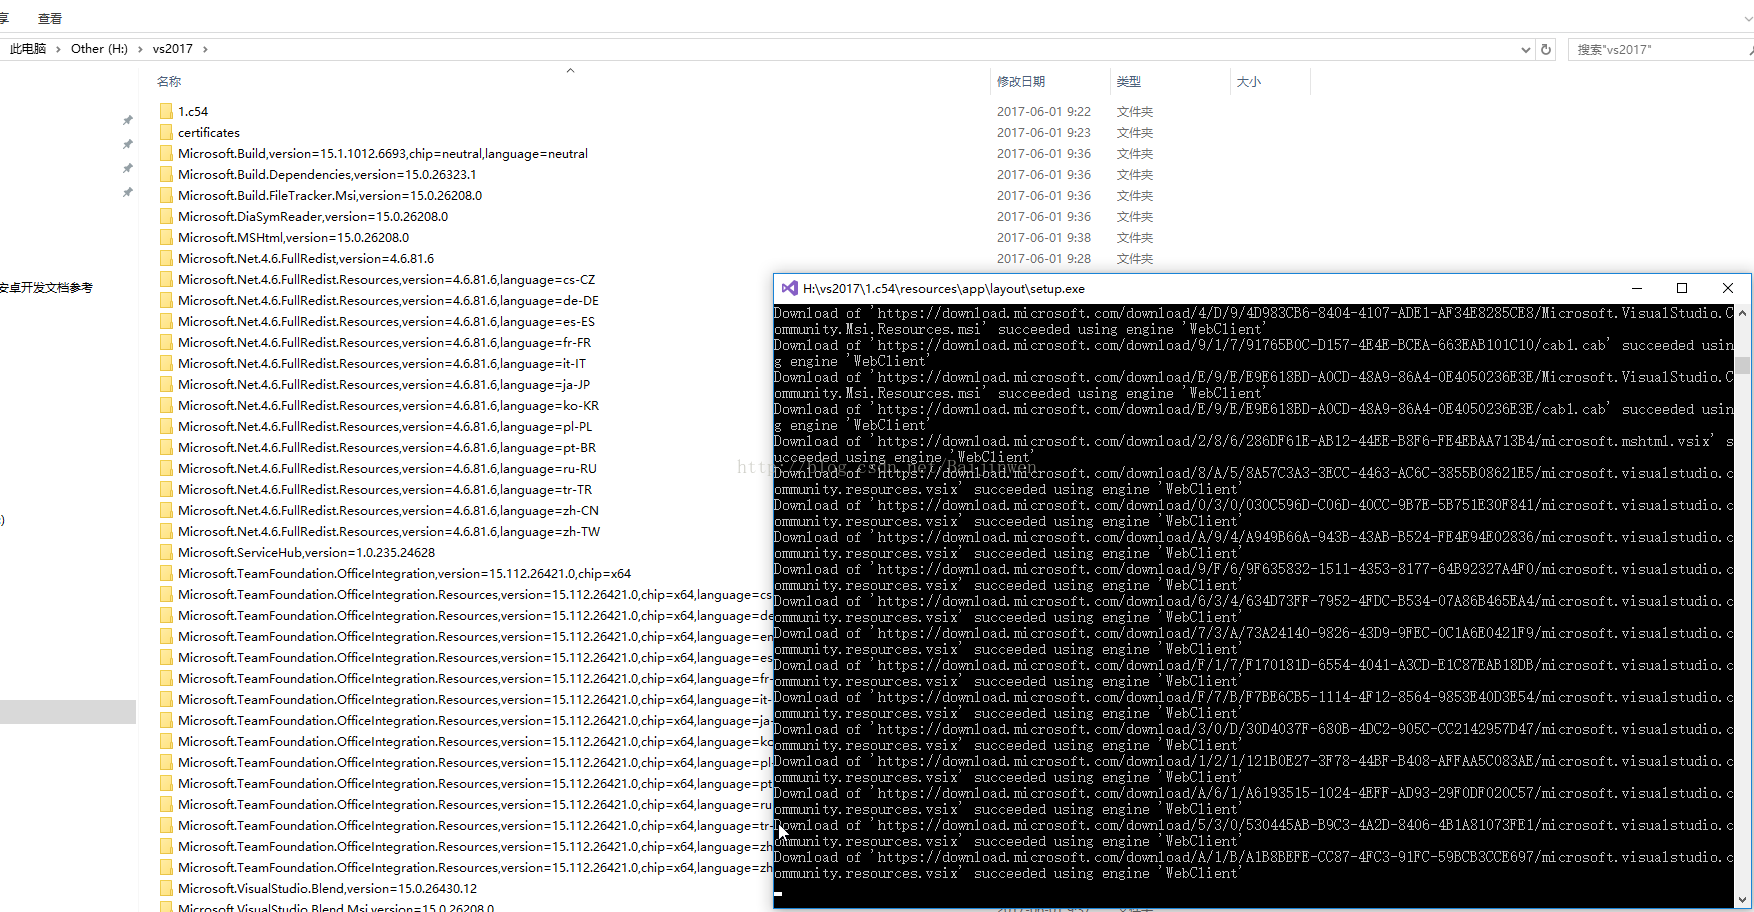This screenshot has width=1754, height=912.
Task: Click the first quick access pin icon
Action: click(x=127, y=120)
